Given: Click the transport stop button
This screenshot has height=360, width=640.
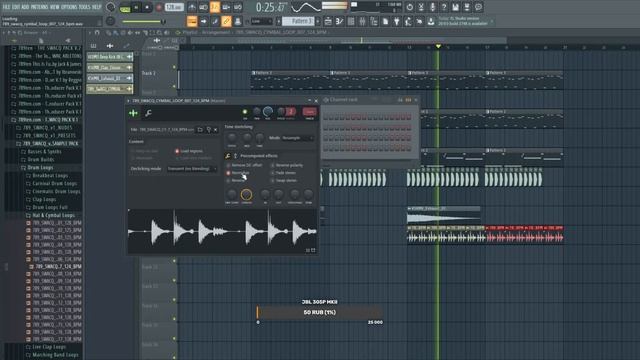Looking at the screenshot, I should [x=147, y=7].
